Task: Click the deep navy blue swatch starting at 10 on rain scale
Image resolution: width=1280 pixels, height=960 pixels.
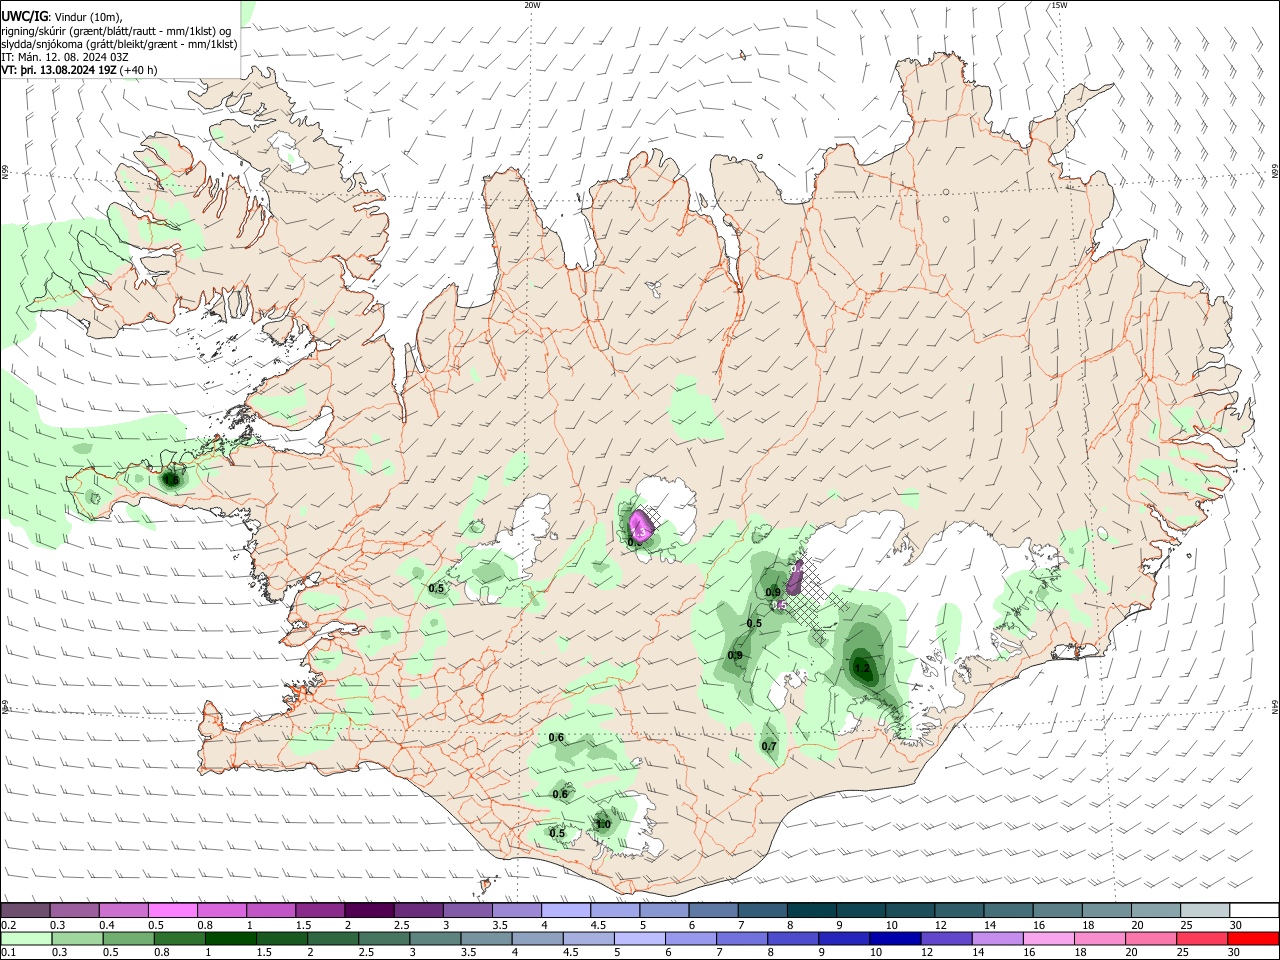Action: click(895, 938)
